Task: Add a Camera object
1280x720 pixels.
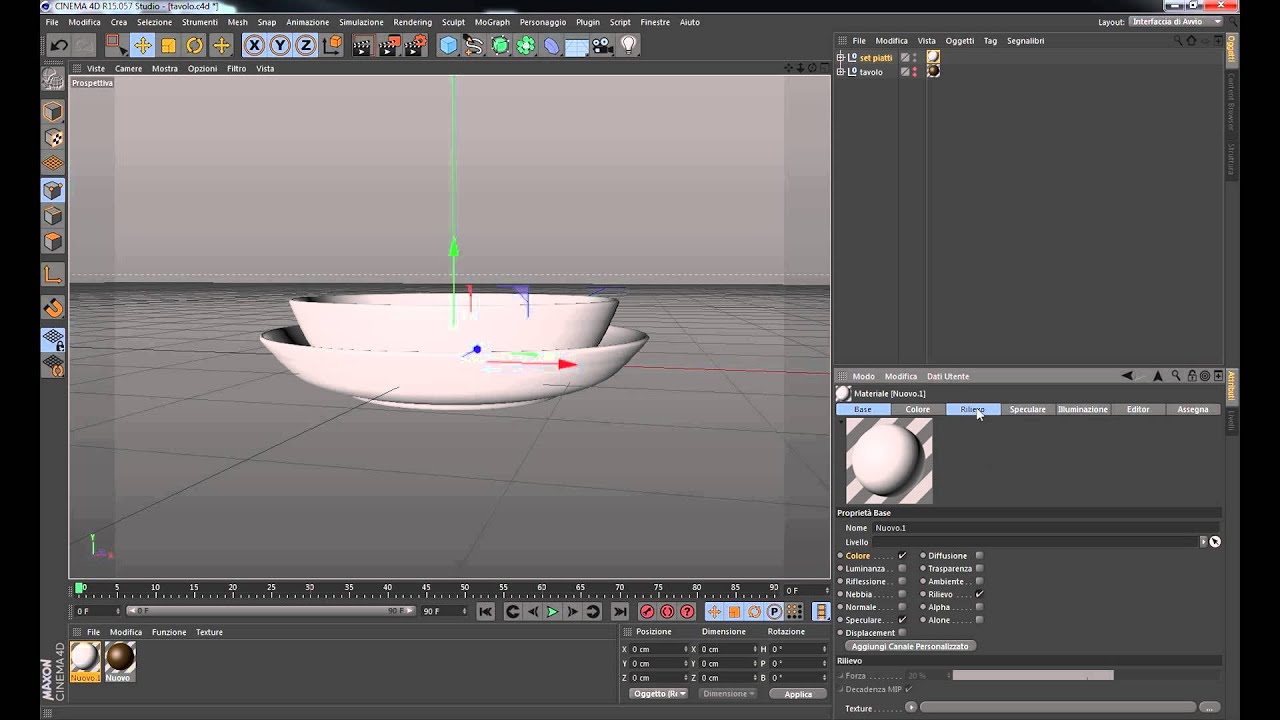Action: (x=602, y=45)
